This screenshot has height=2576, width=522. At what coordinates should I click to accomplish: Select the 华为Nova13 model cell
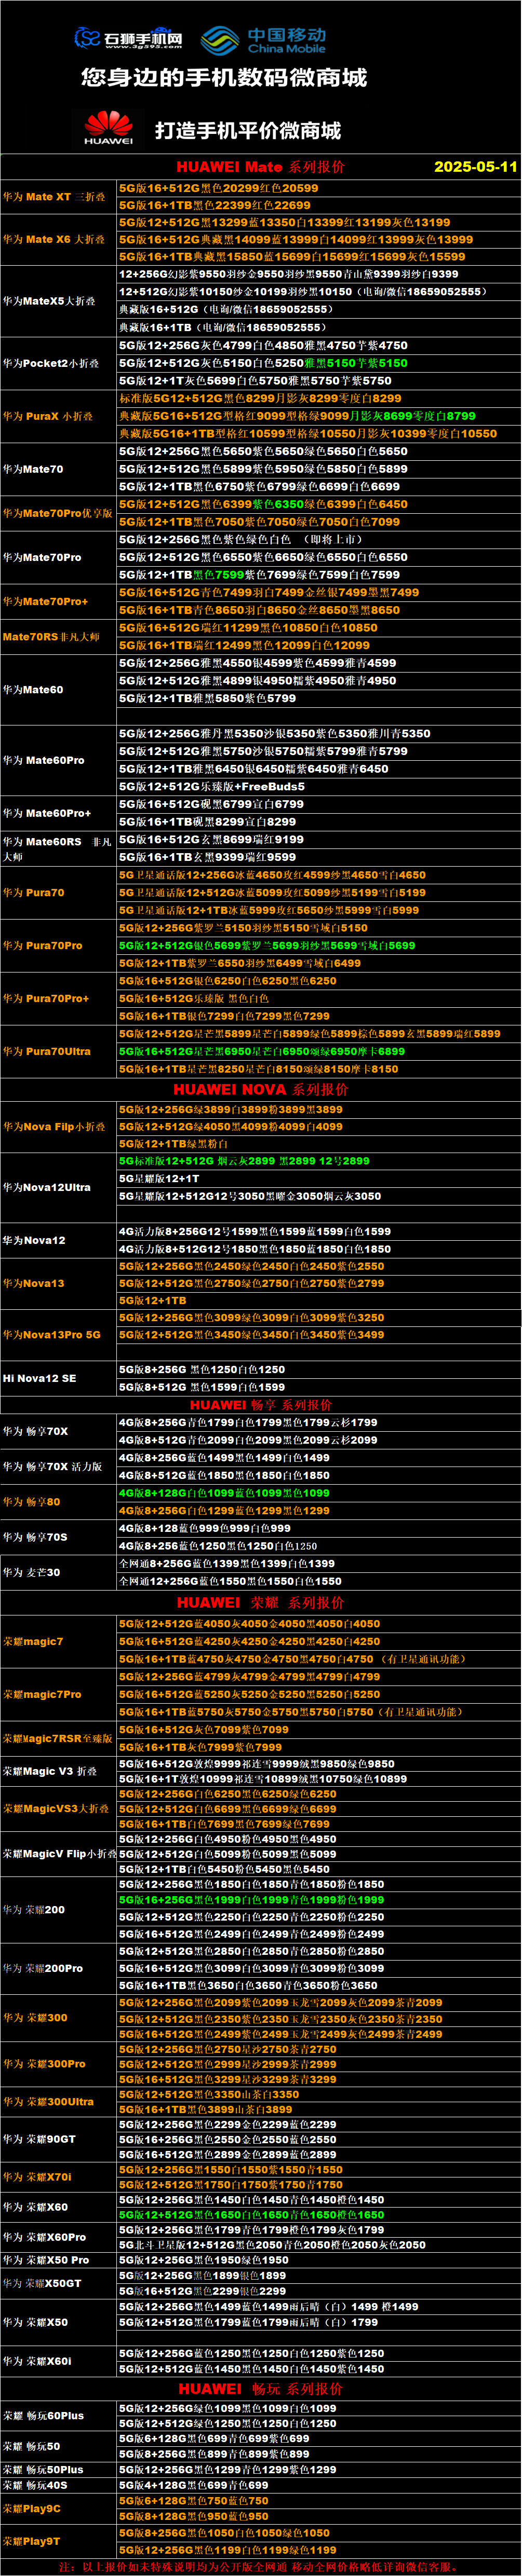tap(58, 1283)
